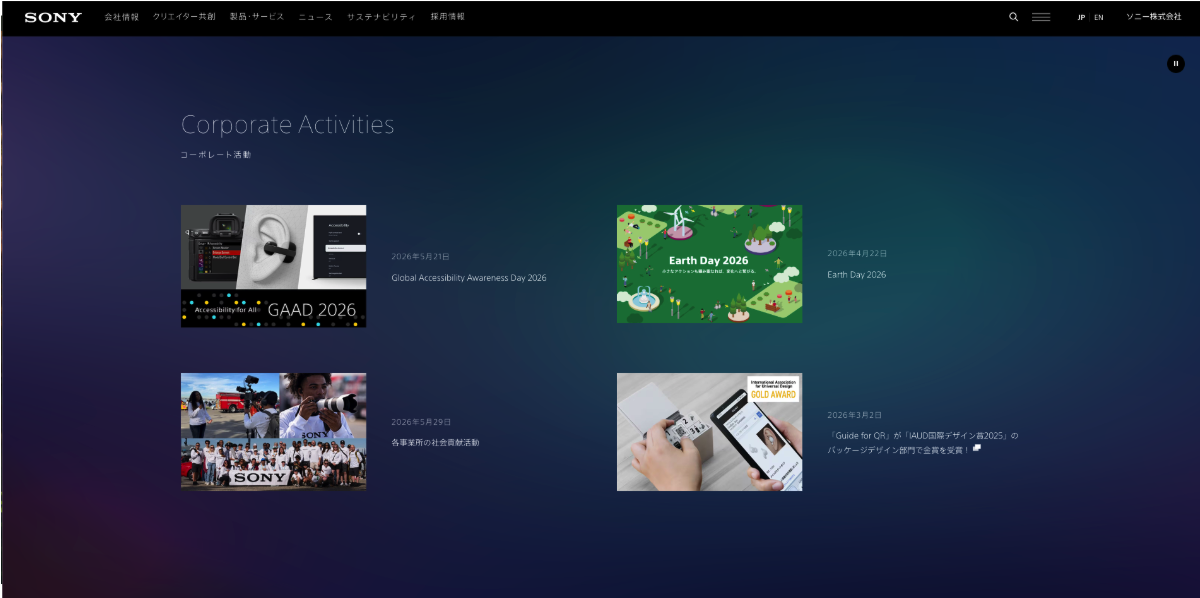Screen dimensions: 1200x598
Task: Click the date 2026年5月29日
Action: click(x=421, y=422)
